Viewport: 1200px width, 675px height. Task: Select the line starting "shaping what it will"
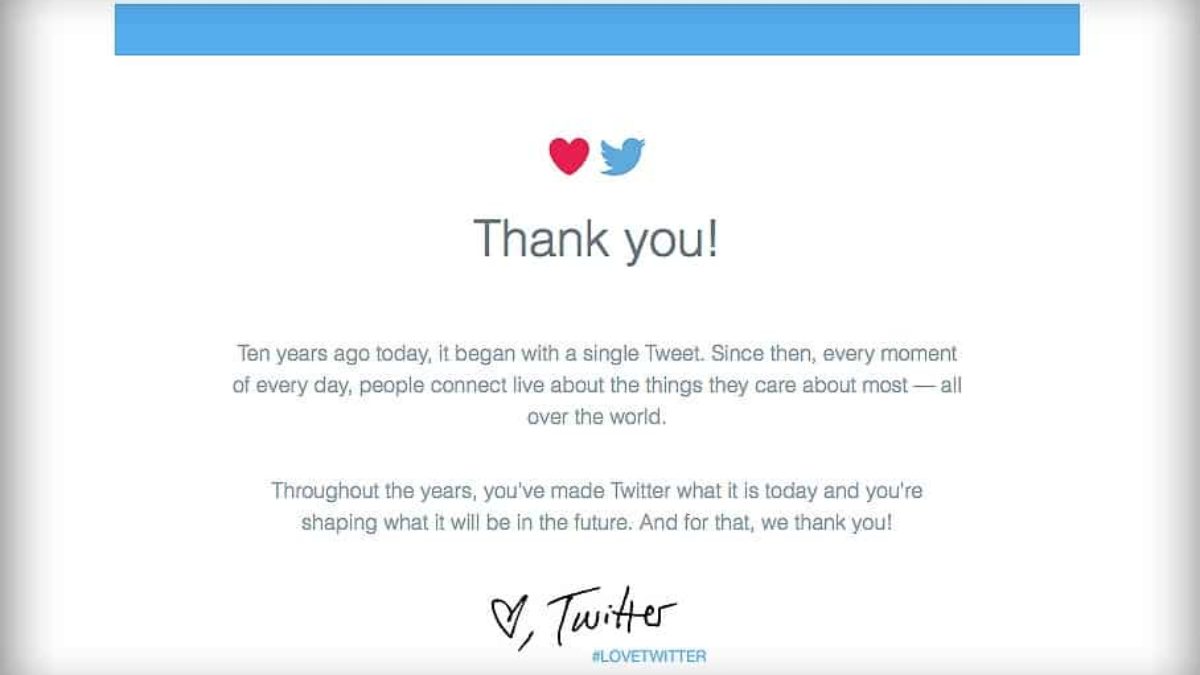click(x=596, y=523)
